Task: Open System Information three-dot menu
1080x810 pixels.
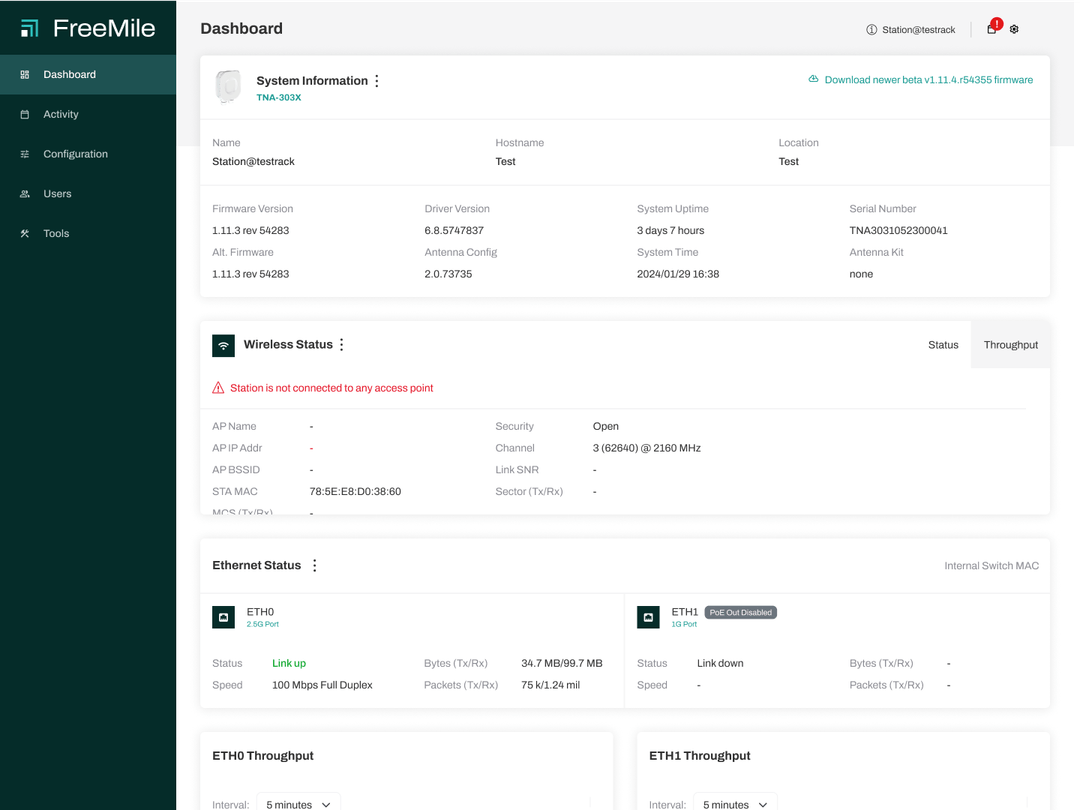Action: pos(377,81)
